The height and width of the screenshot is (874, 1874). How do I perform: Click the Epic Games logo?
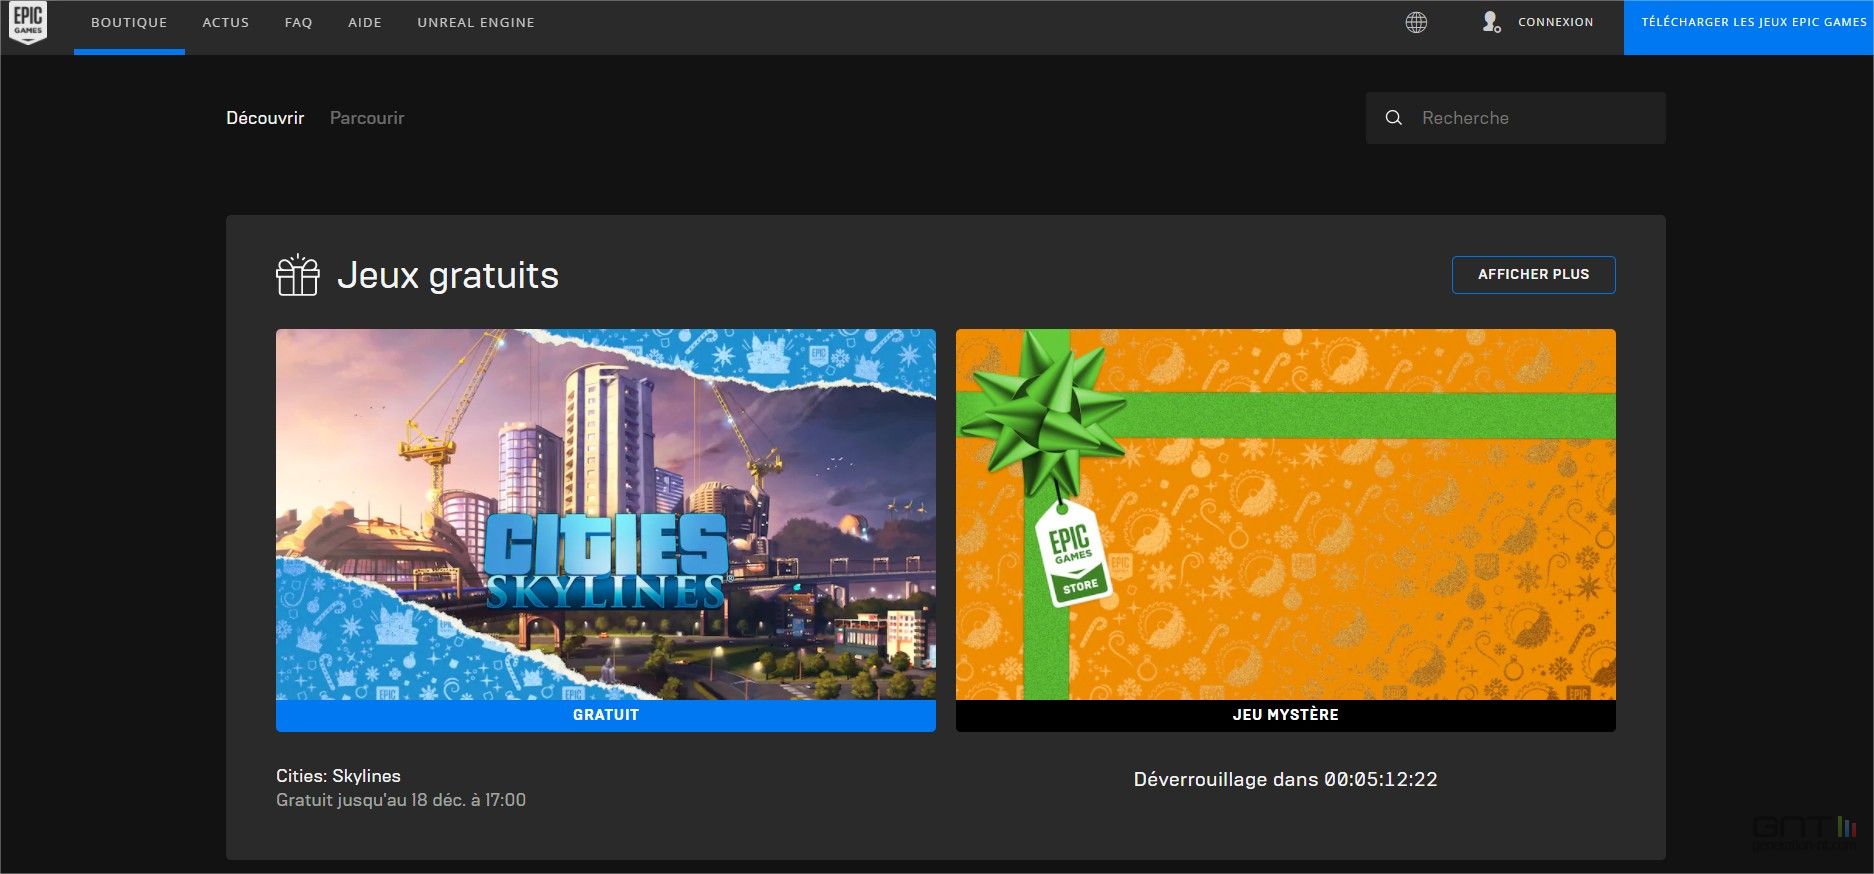coord(28,23)
